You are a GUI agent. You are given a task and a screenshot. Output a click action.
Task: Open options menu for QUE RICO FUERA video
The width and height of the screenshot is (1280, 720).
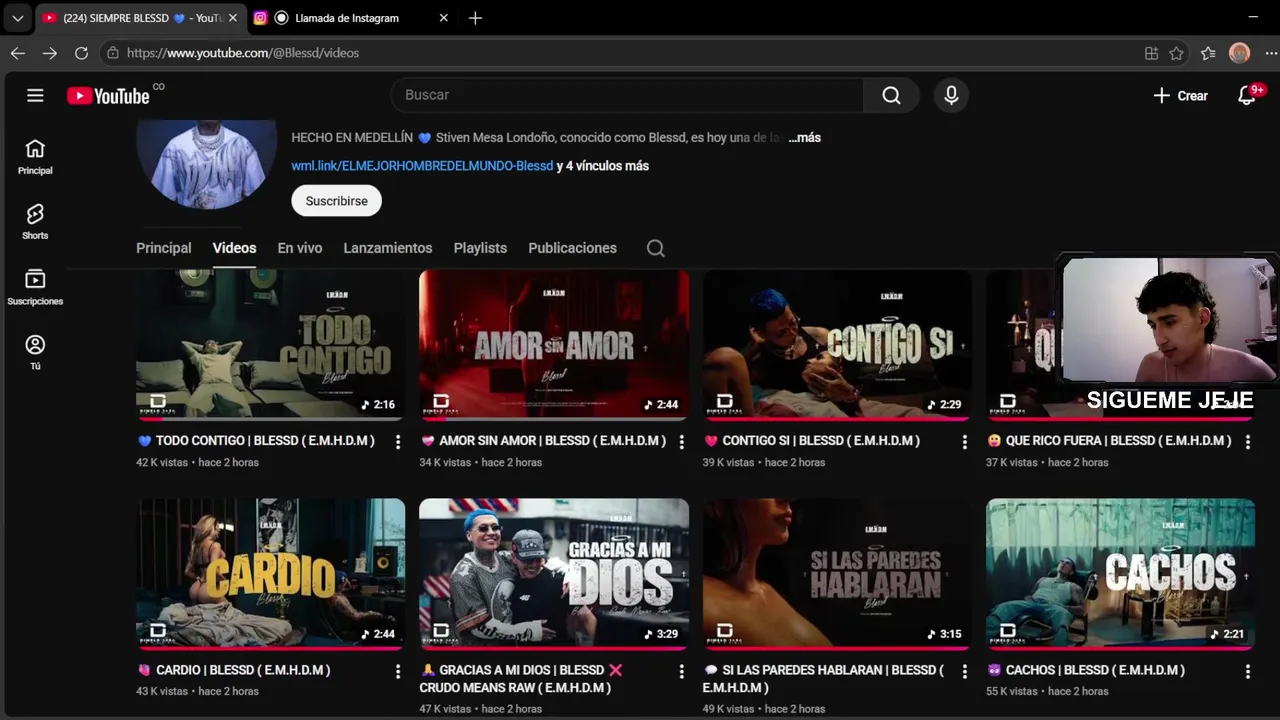click(1248, 441)
